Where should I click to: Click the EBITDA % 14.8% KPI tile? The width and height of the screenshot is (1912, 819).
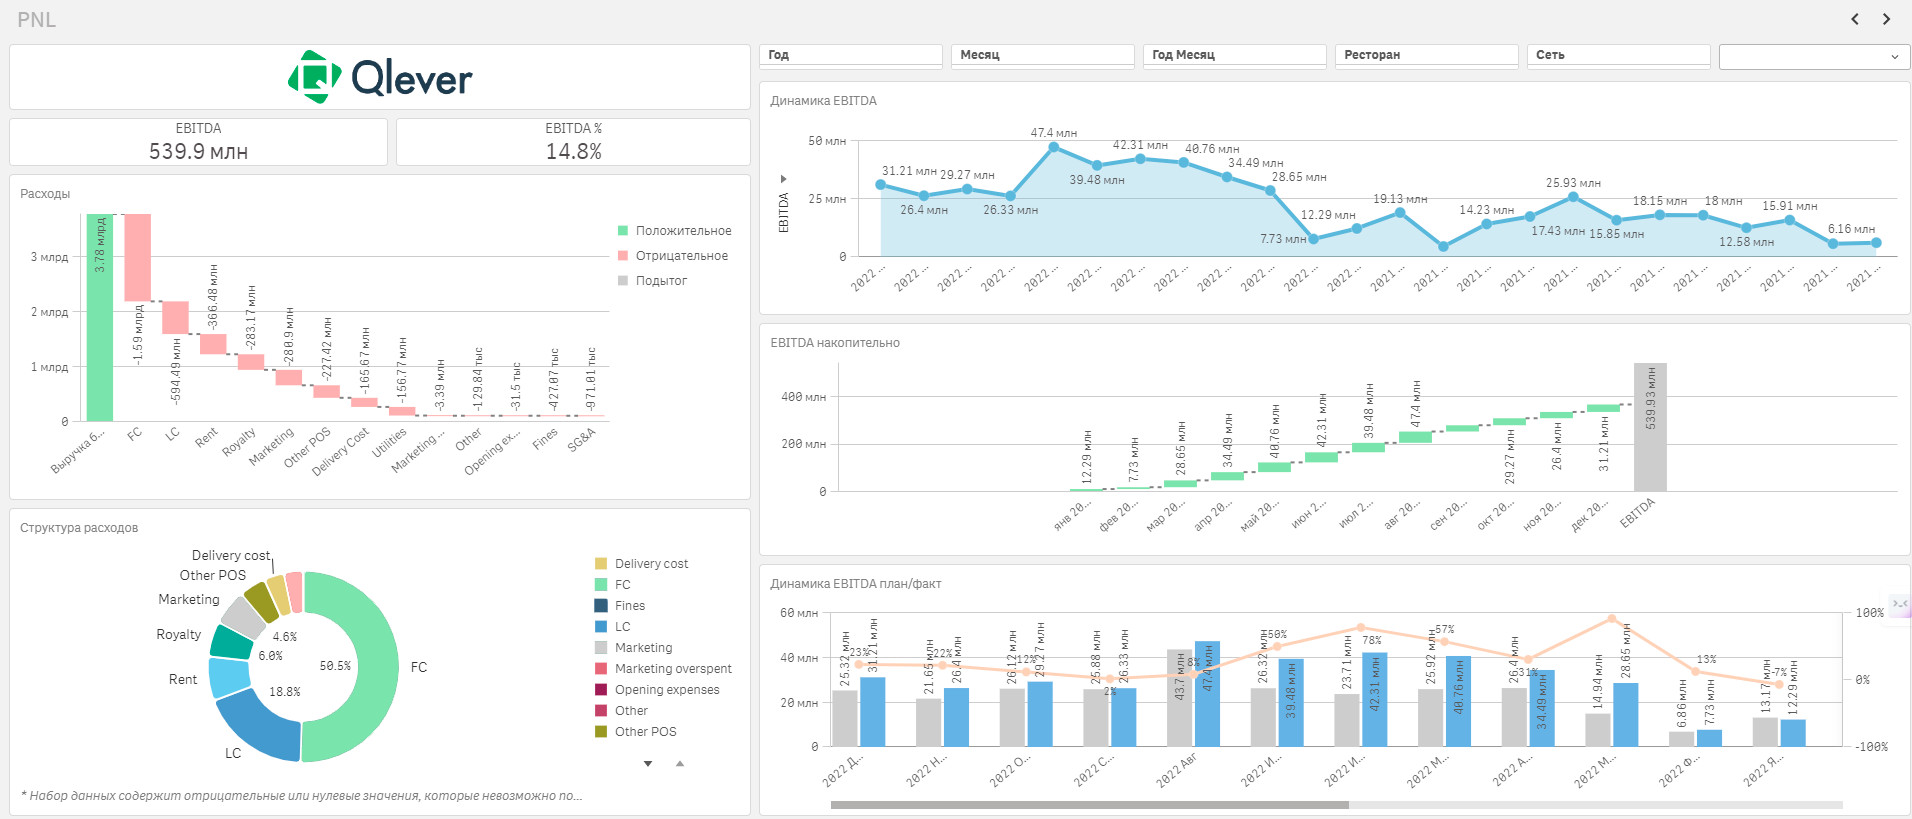573,142
